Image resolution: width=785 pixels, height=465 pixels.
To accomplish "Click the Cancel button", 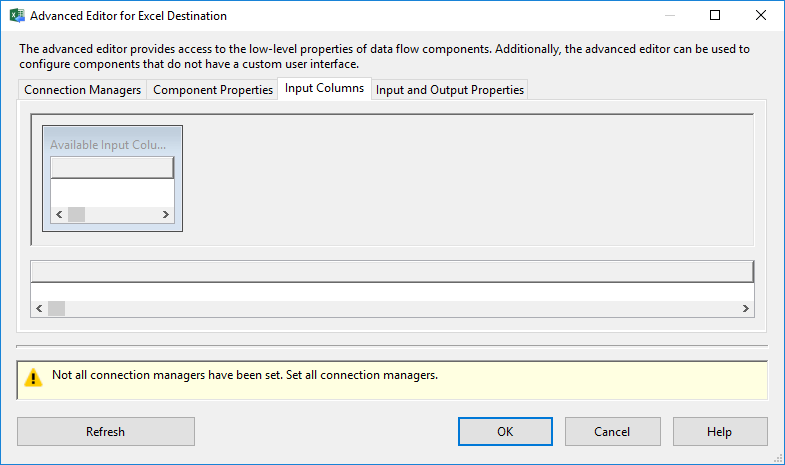I will click(x=612, y=431).
